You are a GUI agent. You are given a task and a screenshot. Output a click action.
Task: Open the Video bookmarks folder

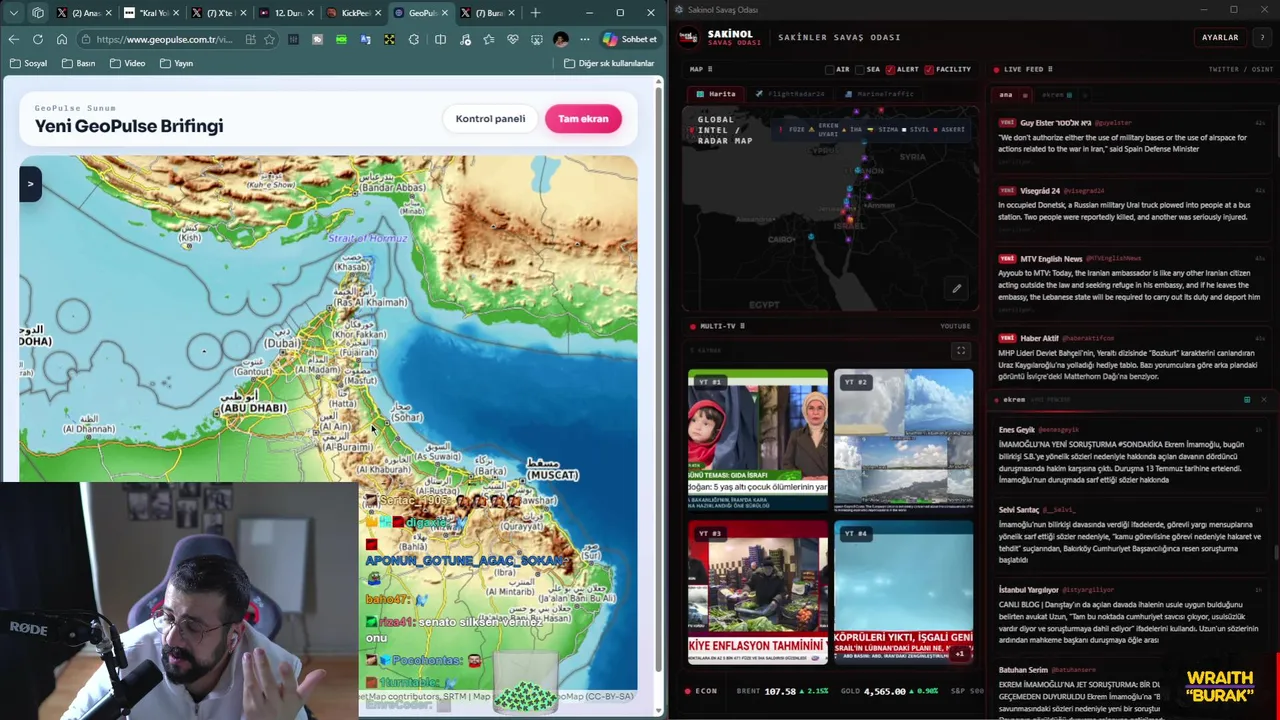click(x=127, y=63)
